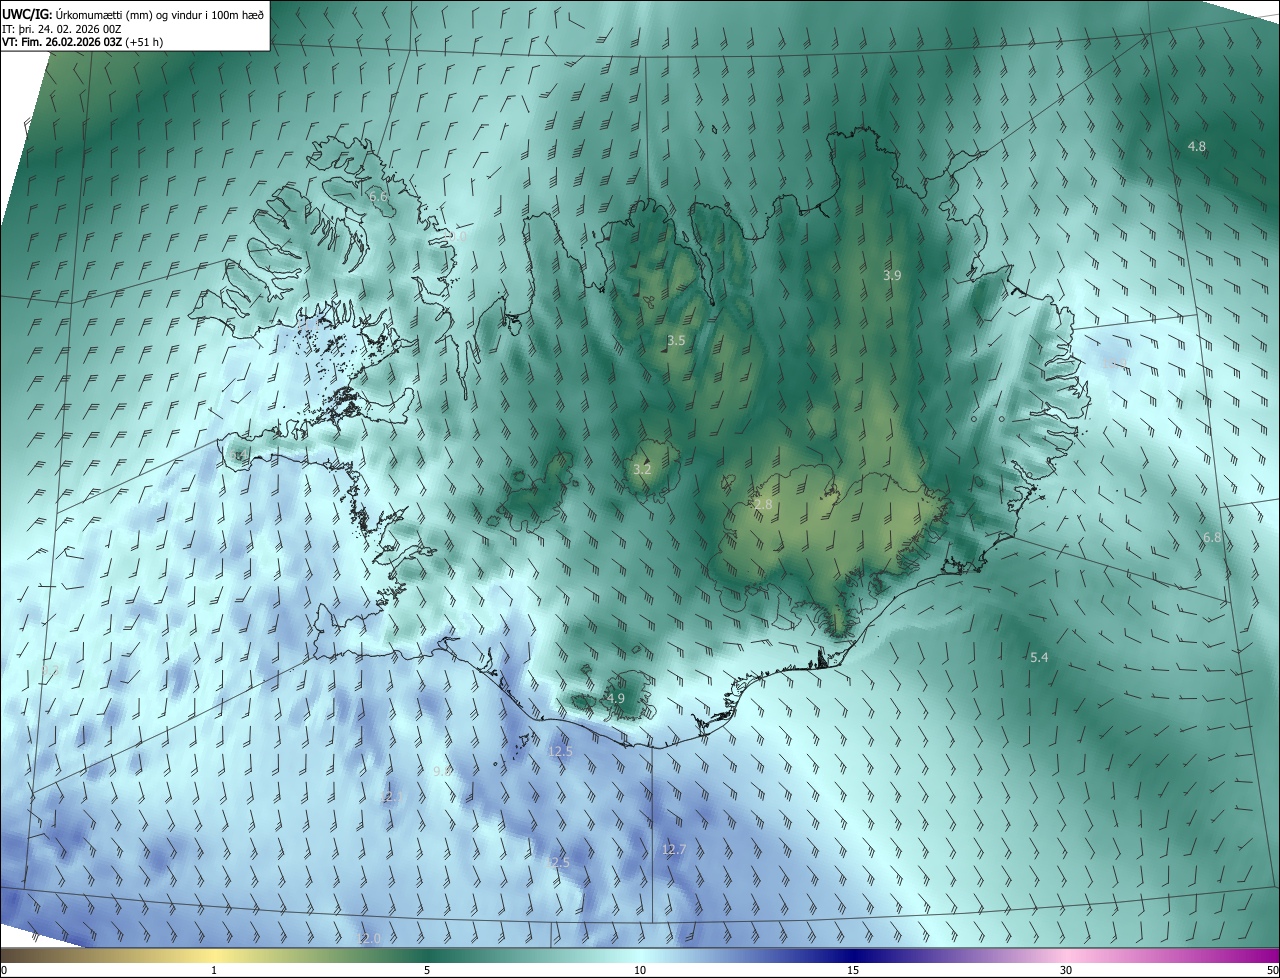Image resolution: width=1280 pixels, height=978 pixels.
Task: Click the 12.0 value just above the color bar
Action: 370,938
